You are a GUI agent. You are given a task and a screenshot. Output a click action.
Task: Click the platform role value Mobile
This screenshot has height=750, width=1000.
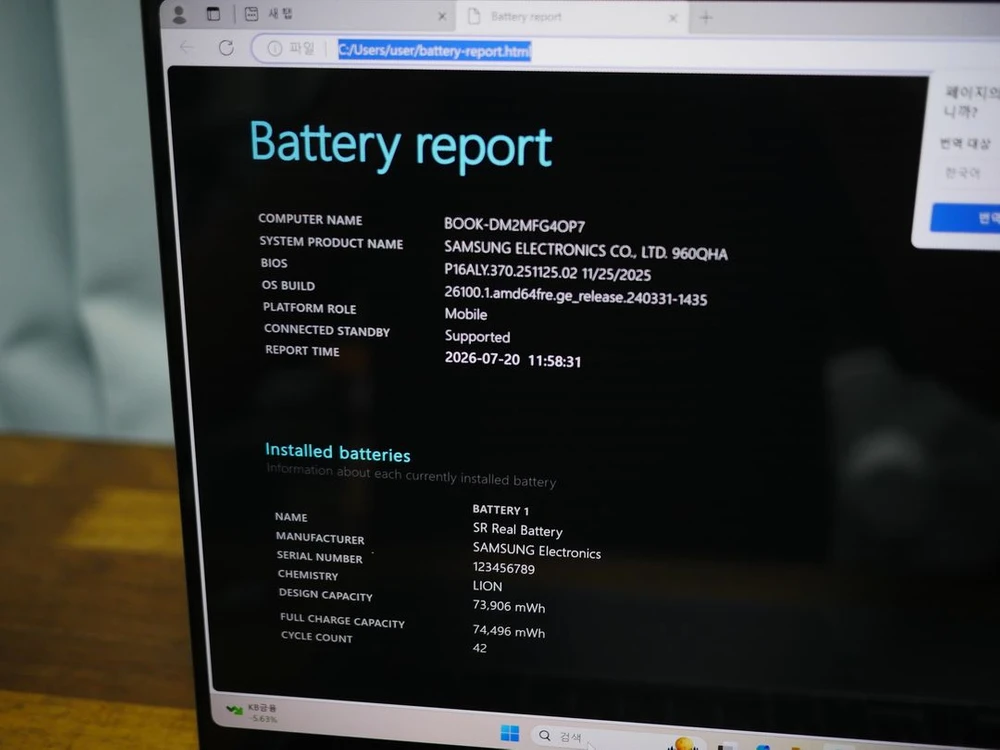click(x=466, y=314)
